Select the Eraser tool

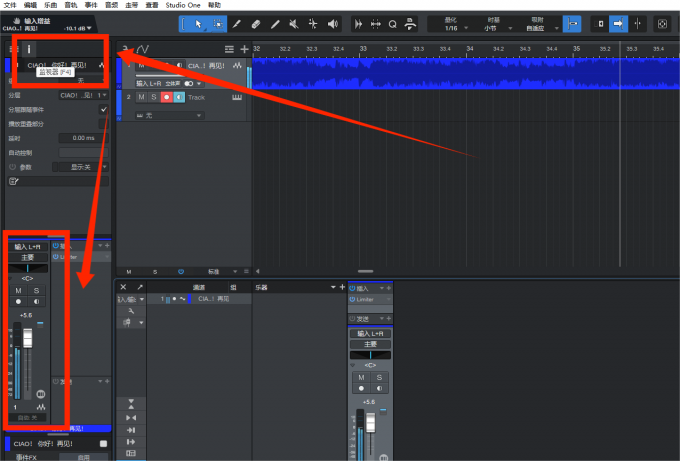click(x=256, y=24)
